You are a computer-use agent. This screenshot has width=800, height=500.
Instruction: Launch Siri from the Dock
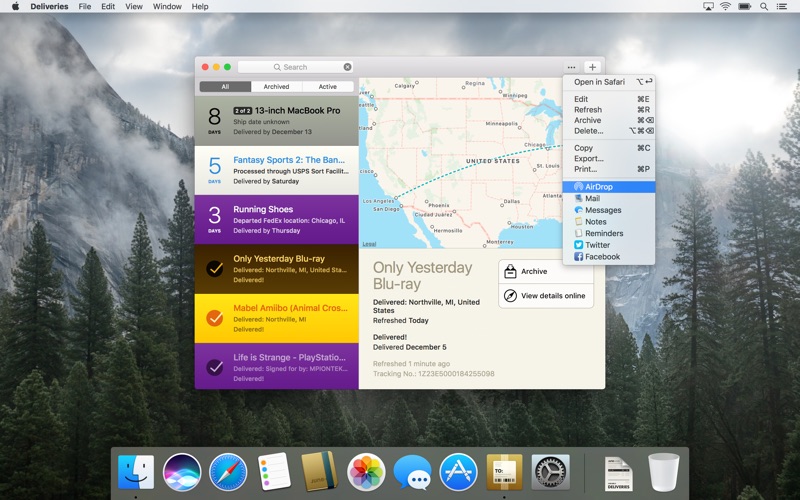pos(182,471)
